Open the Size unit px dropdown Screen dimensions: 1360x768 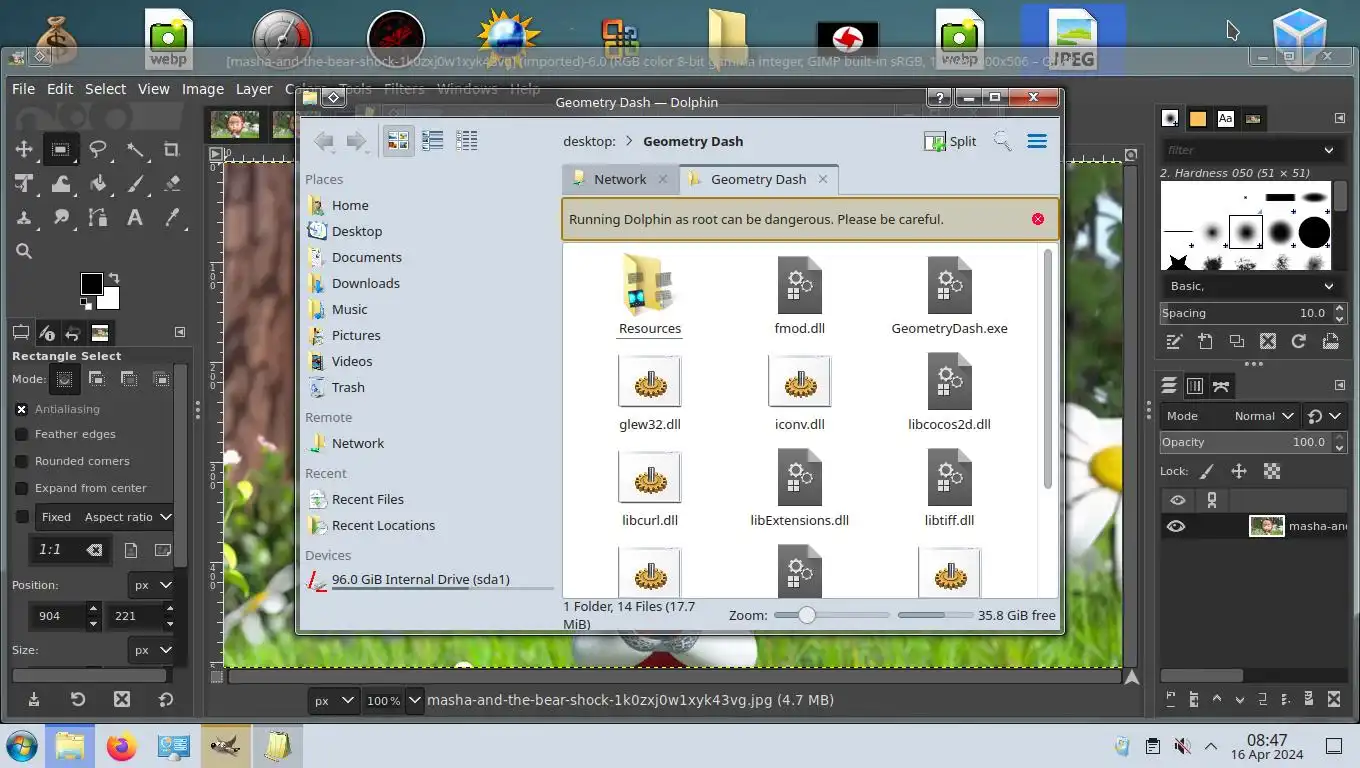click(152, 650)
